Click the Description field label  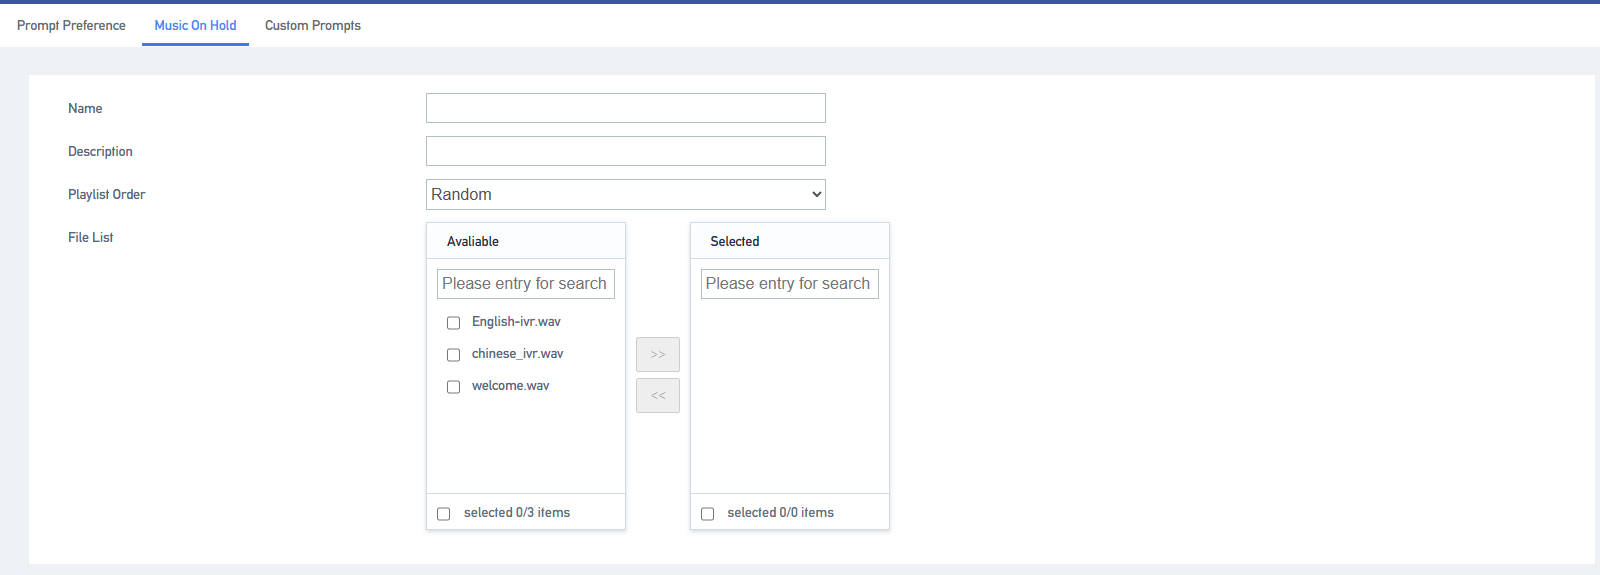(100, 151)
